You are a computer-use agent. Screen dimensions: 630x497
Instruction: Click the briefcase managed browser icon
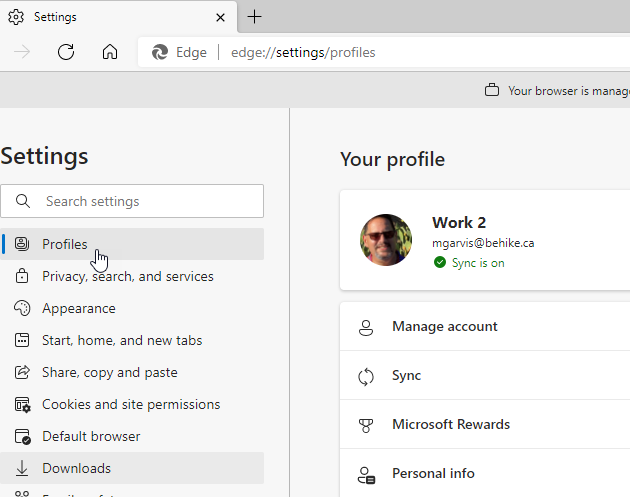point(491,90)
